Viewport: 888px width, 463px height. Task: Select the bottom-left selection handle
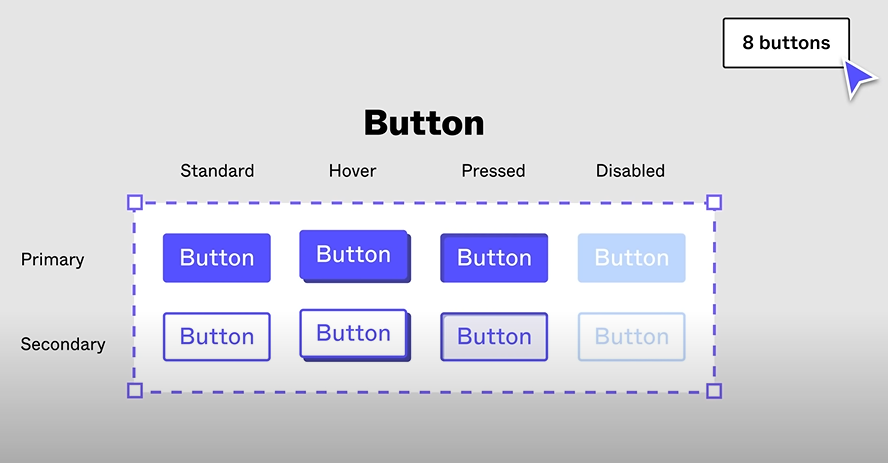coord(135,391)
